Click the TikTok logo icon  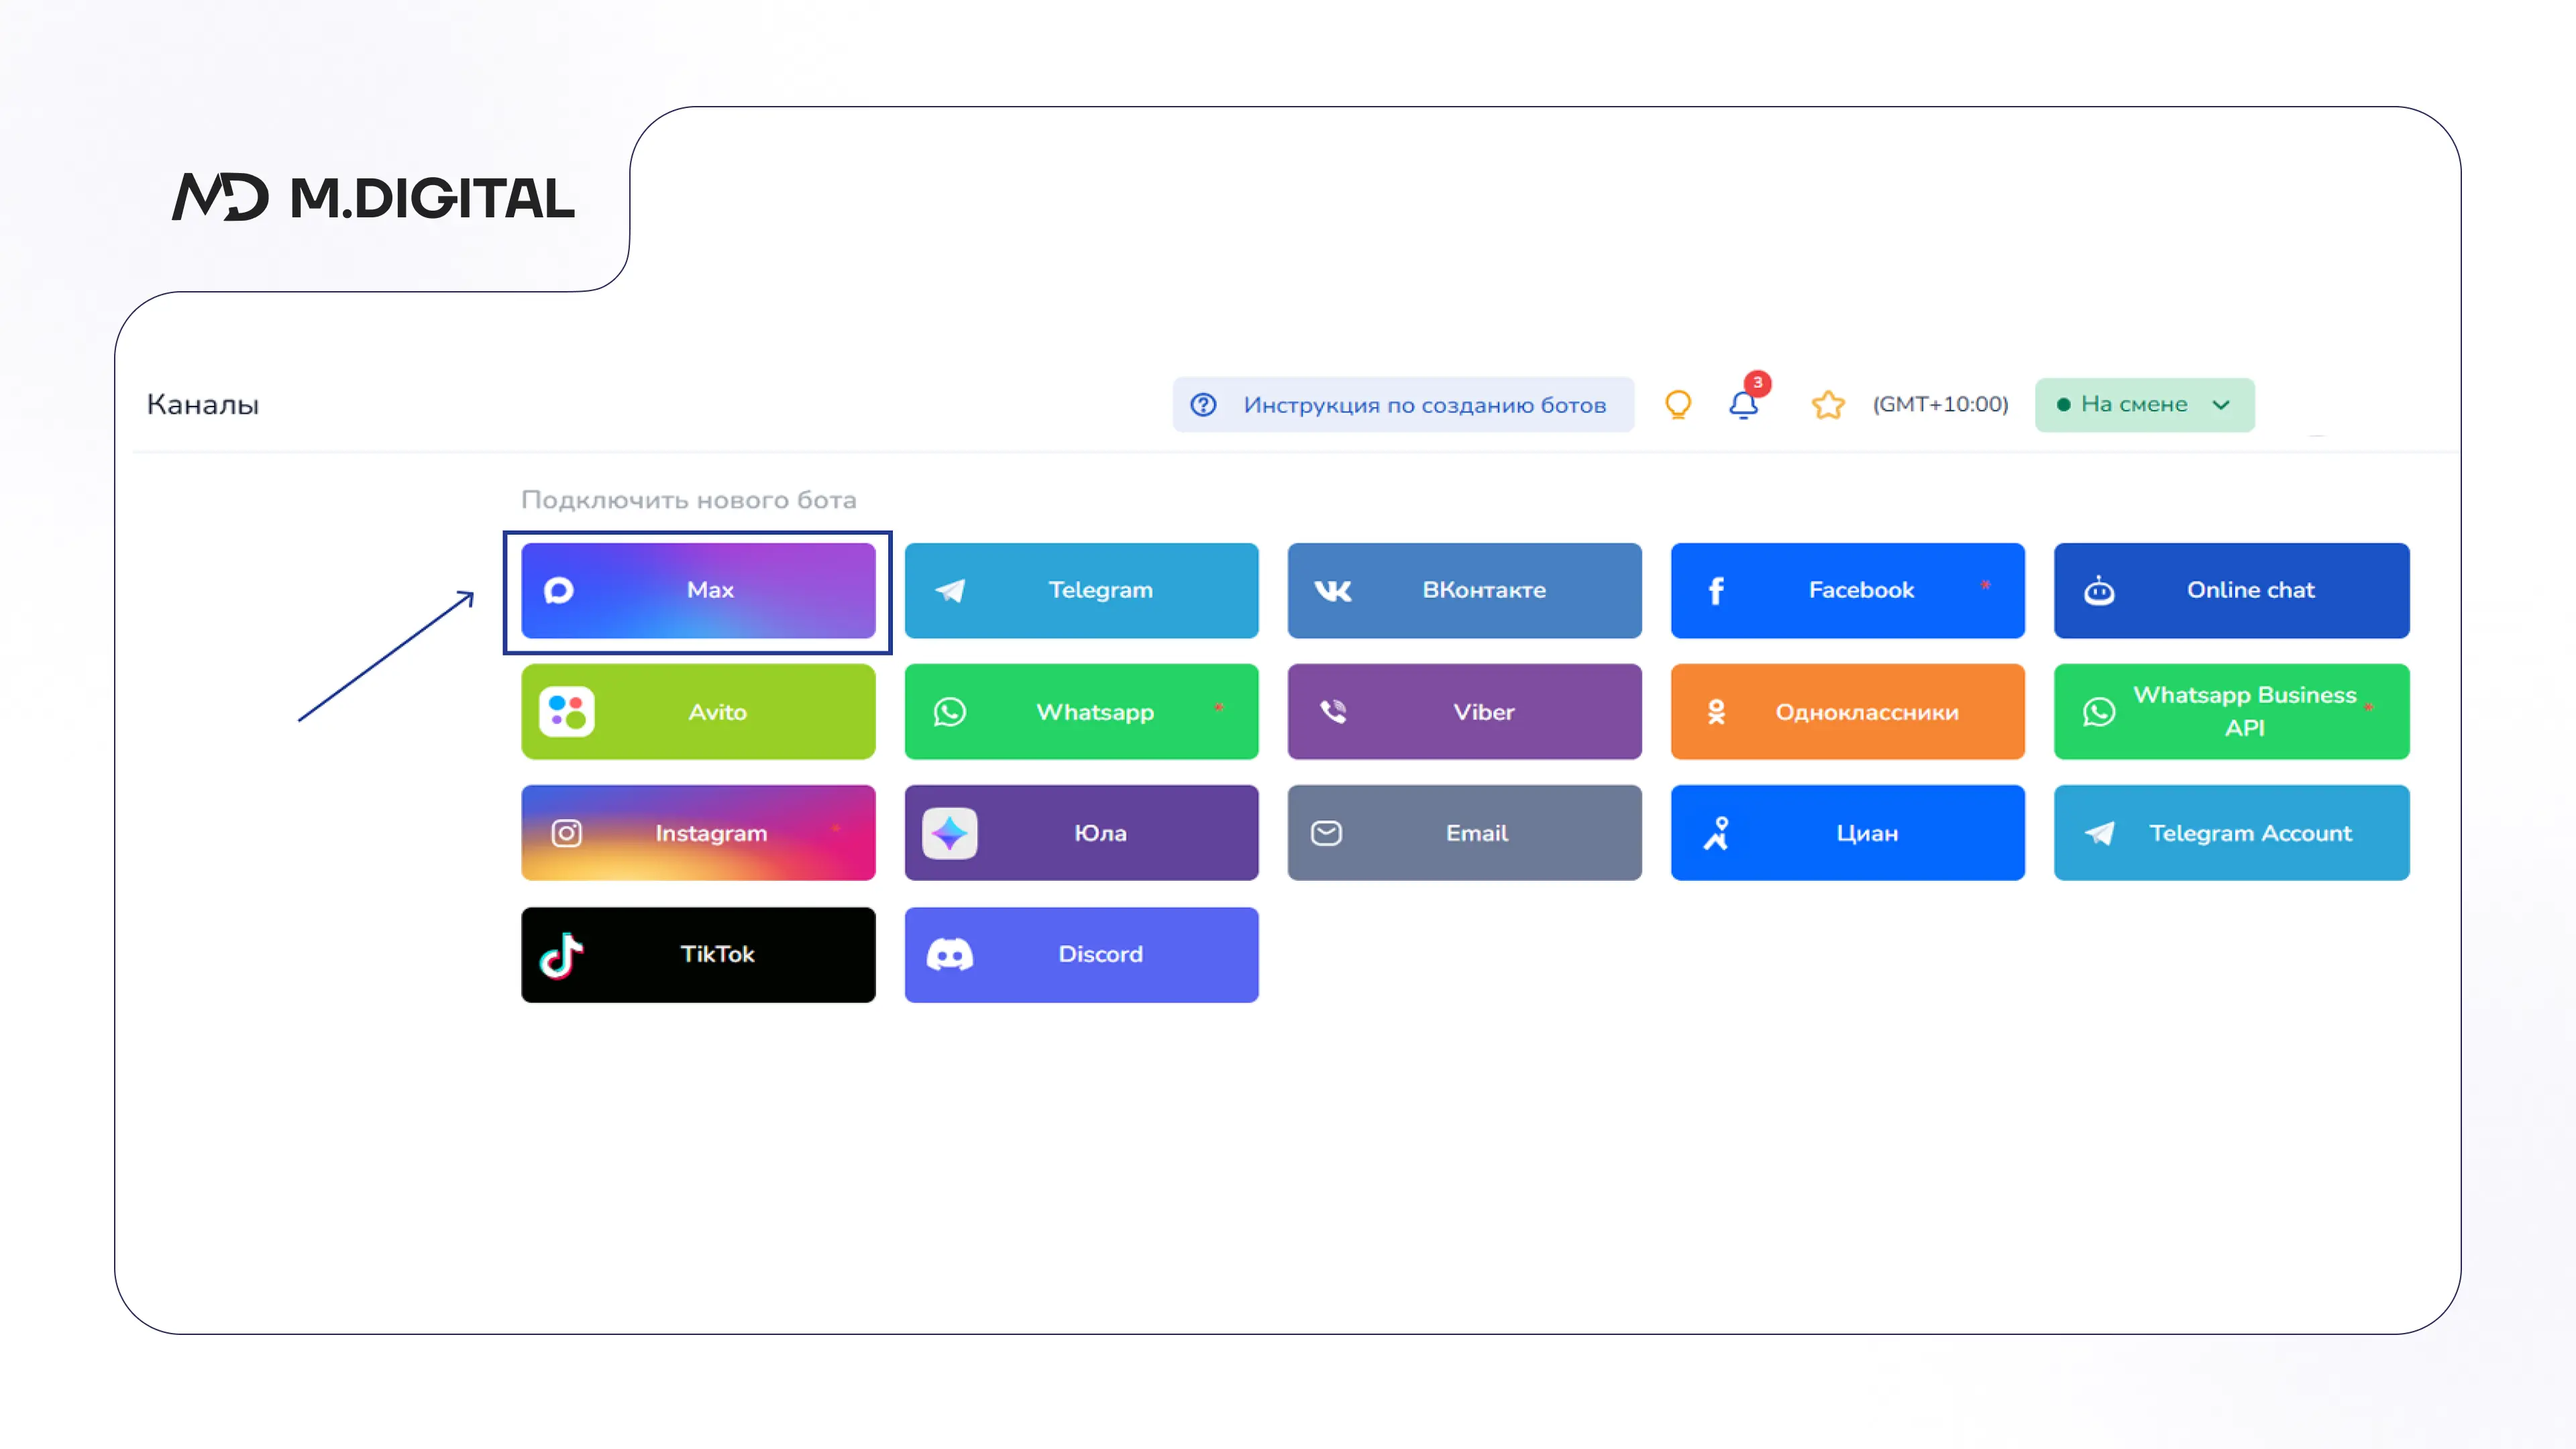561,955
